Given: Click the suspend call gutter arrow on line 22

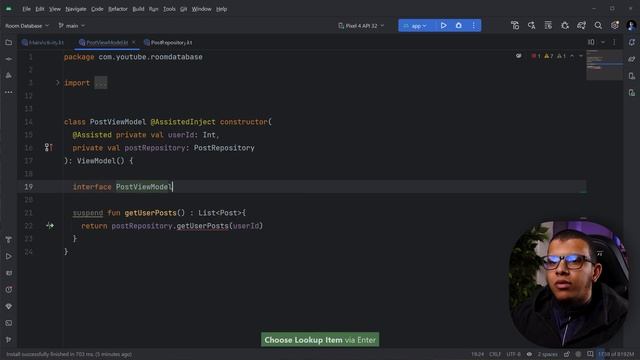Looking at the screenshot, I should [x=50, y=225].
